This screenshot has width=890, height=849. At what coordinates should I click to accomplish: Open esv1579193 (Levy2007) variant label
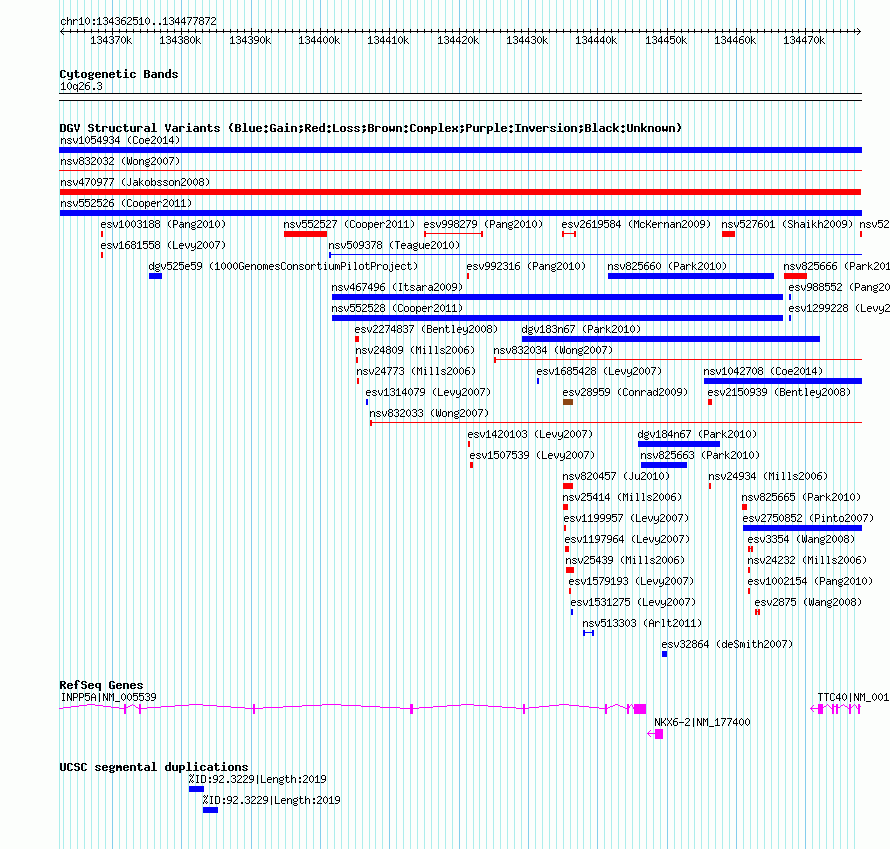[x=631, y=581]
